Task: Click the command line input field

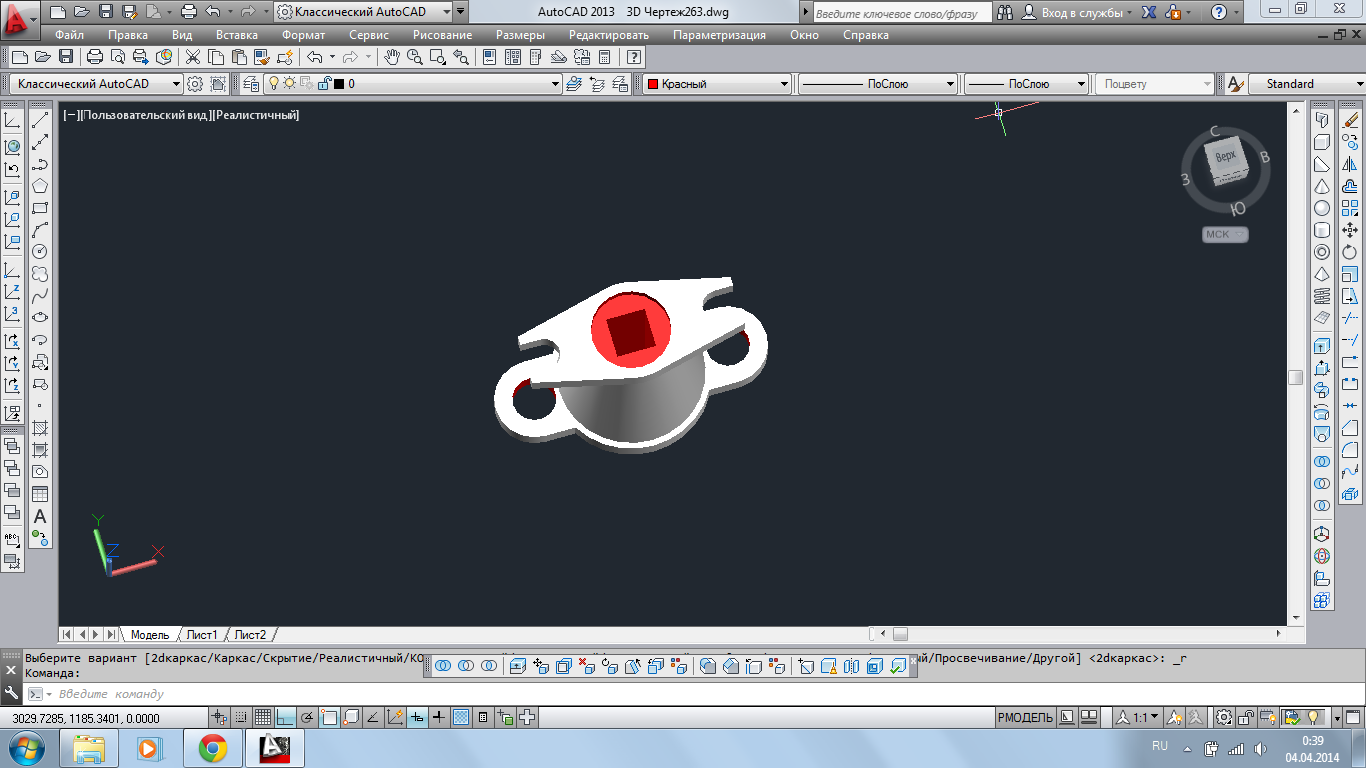Action: (x=400, y=694)
